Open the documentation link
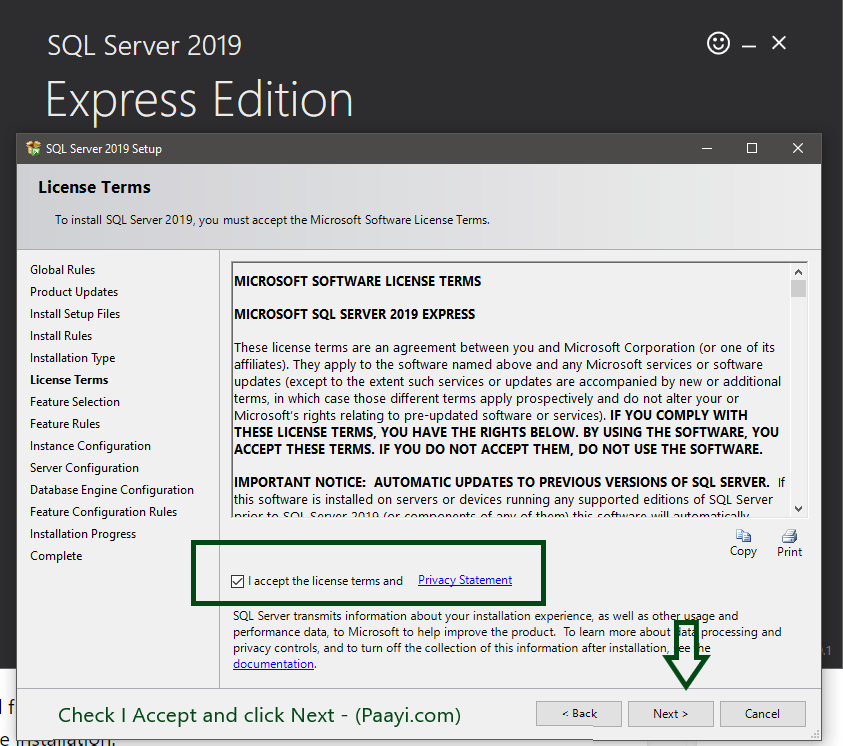 (273, 663)
